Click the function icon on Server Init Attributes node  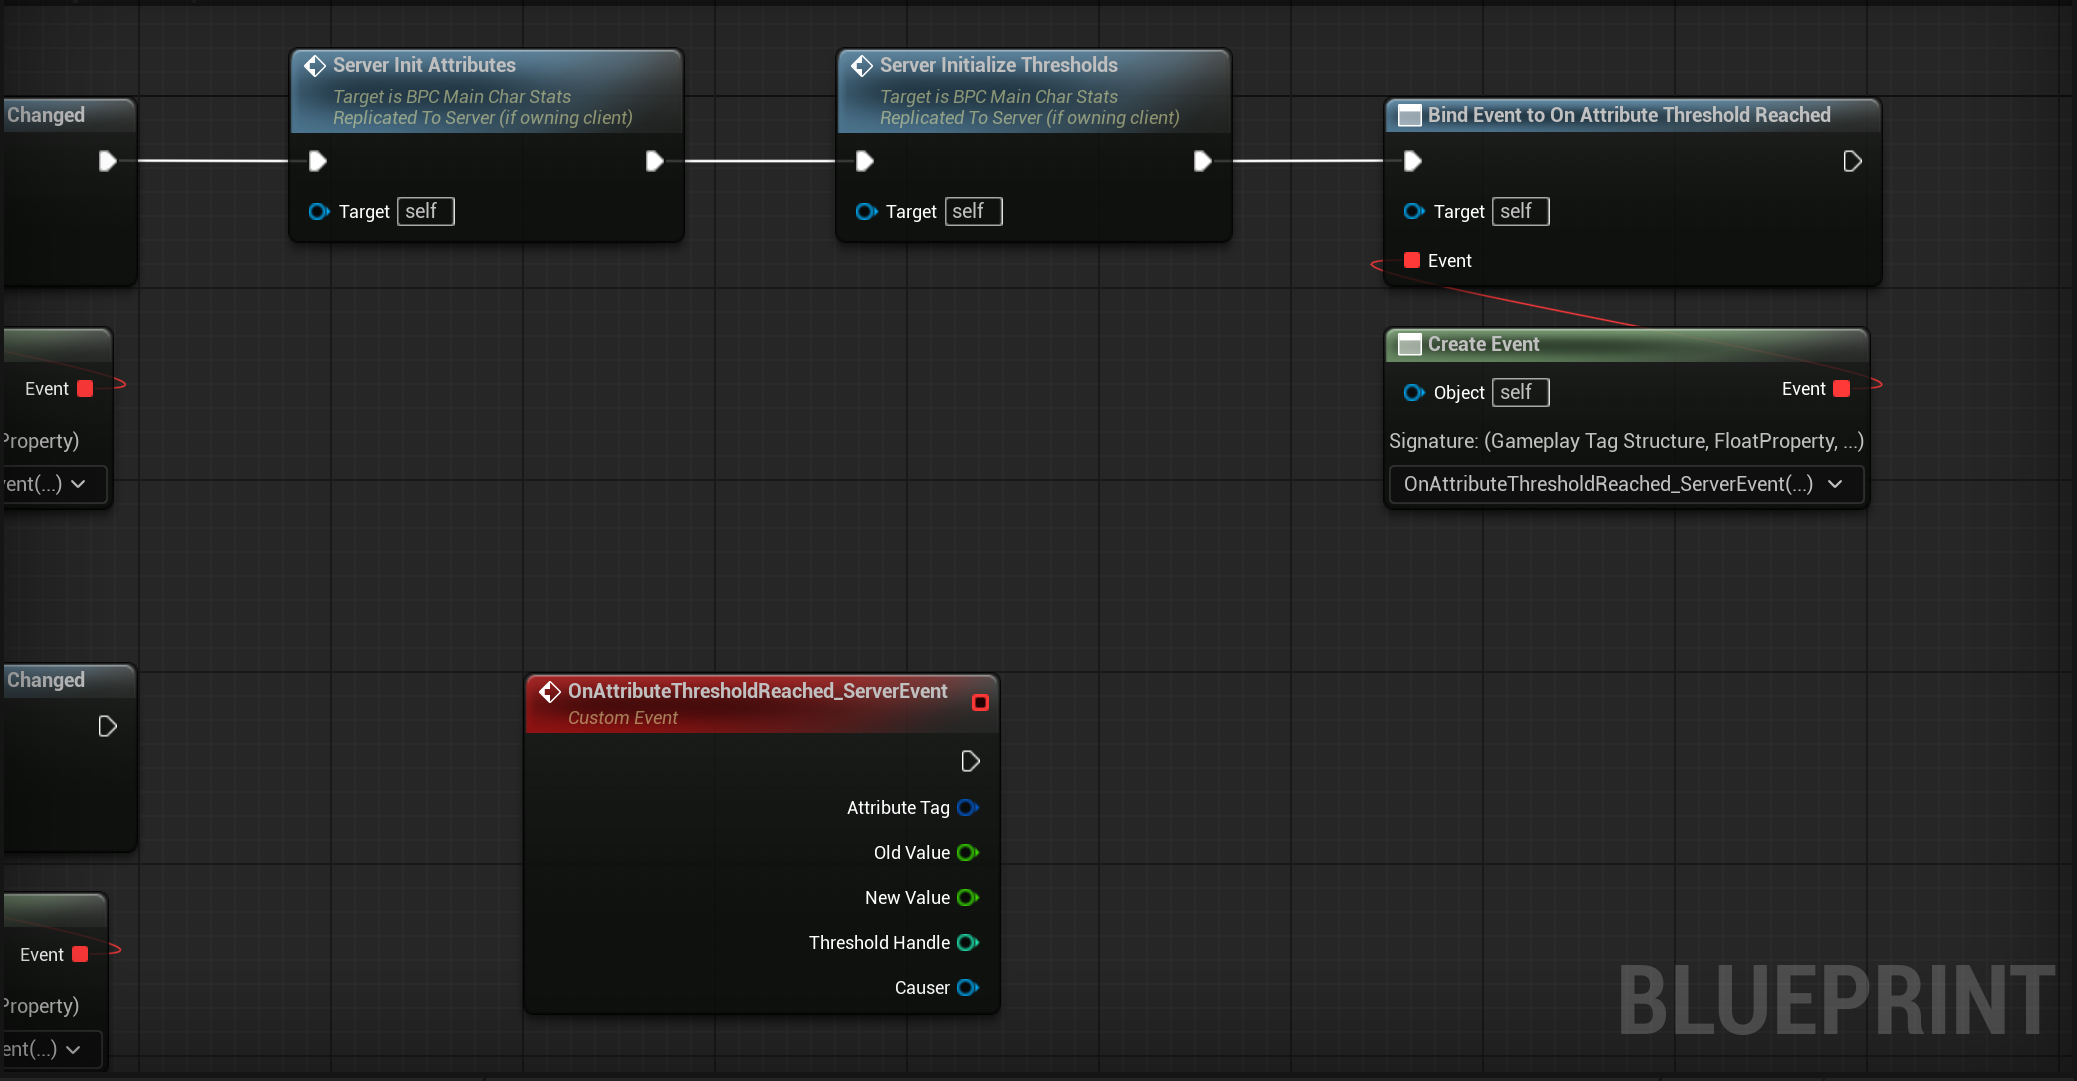314,65
